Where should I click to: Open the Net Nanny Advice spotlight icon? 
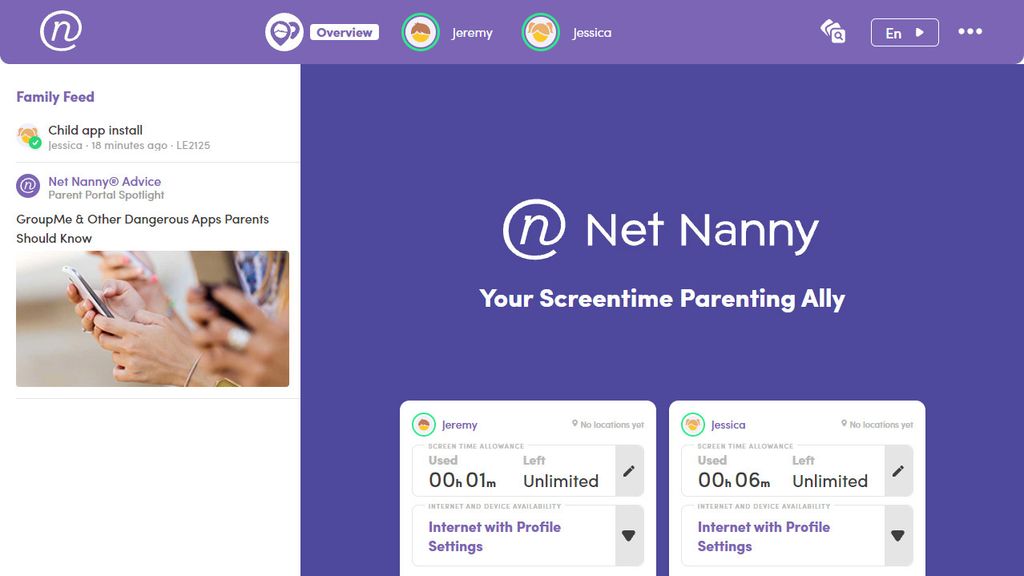[26, 187]
